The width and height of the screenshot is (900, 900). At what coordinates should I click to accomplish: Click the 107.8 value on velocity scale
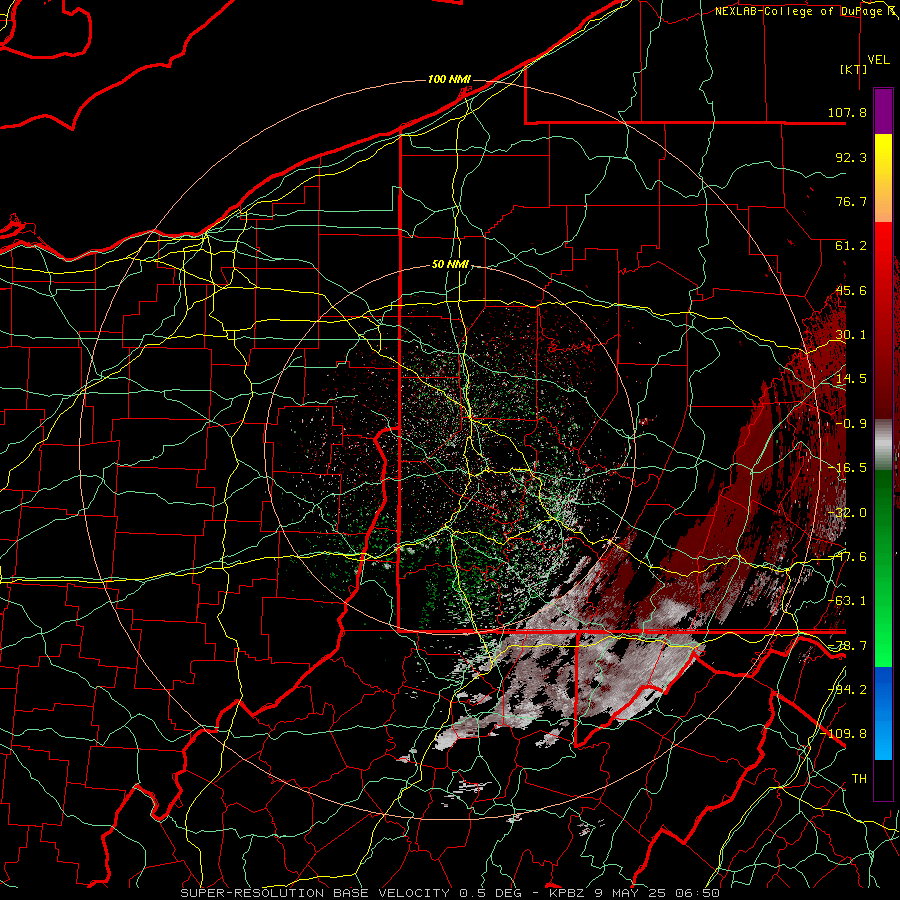click(847, 112)
